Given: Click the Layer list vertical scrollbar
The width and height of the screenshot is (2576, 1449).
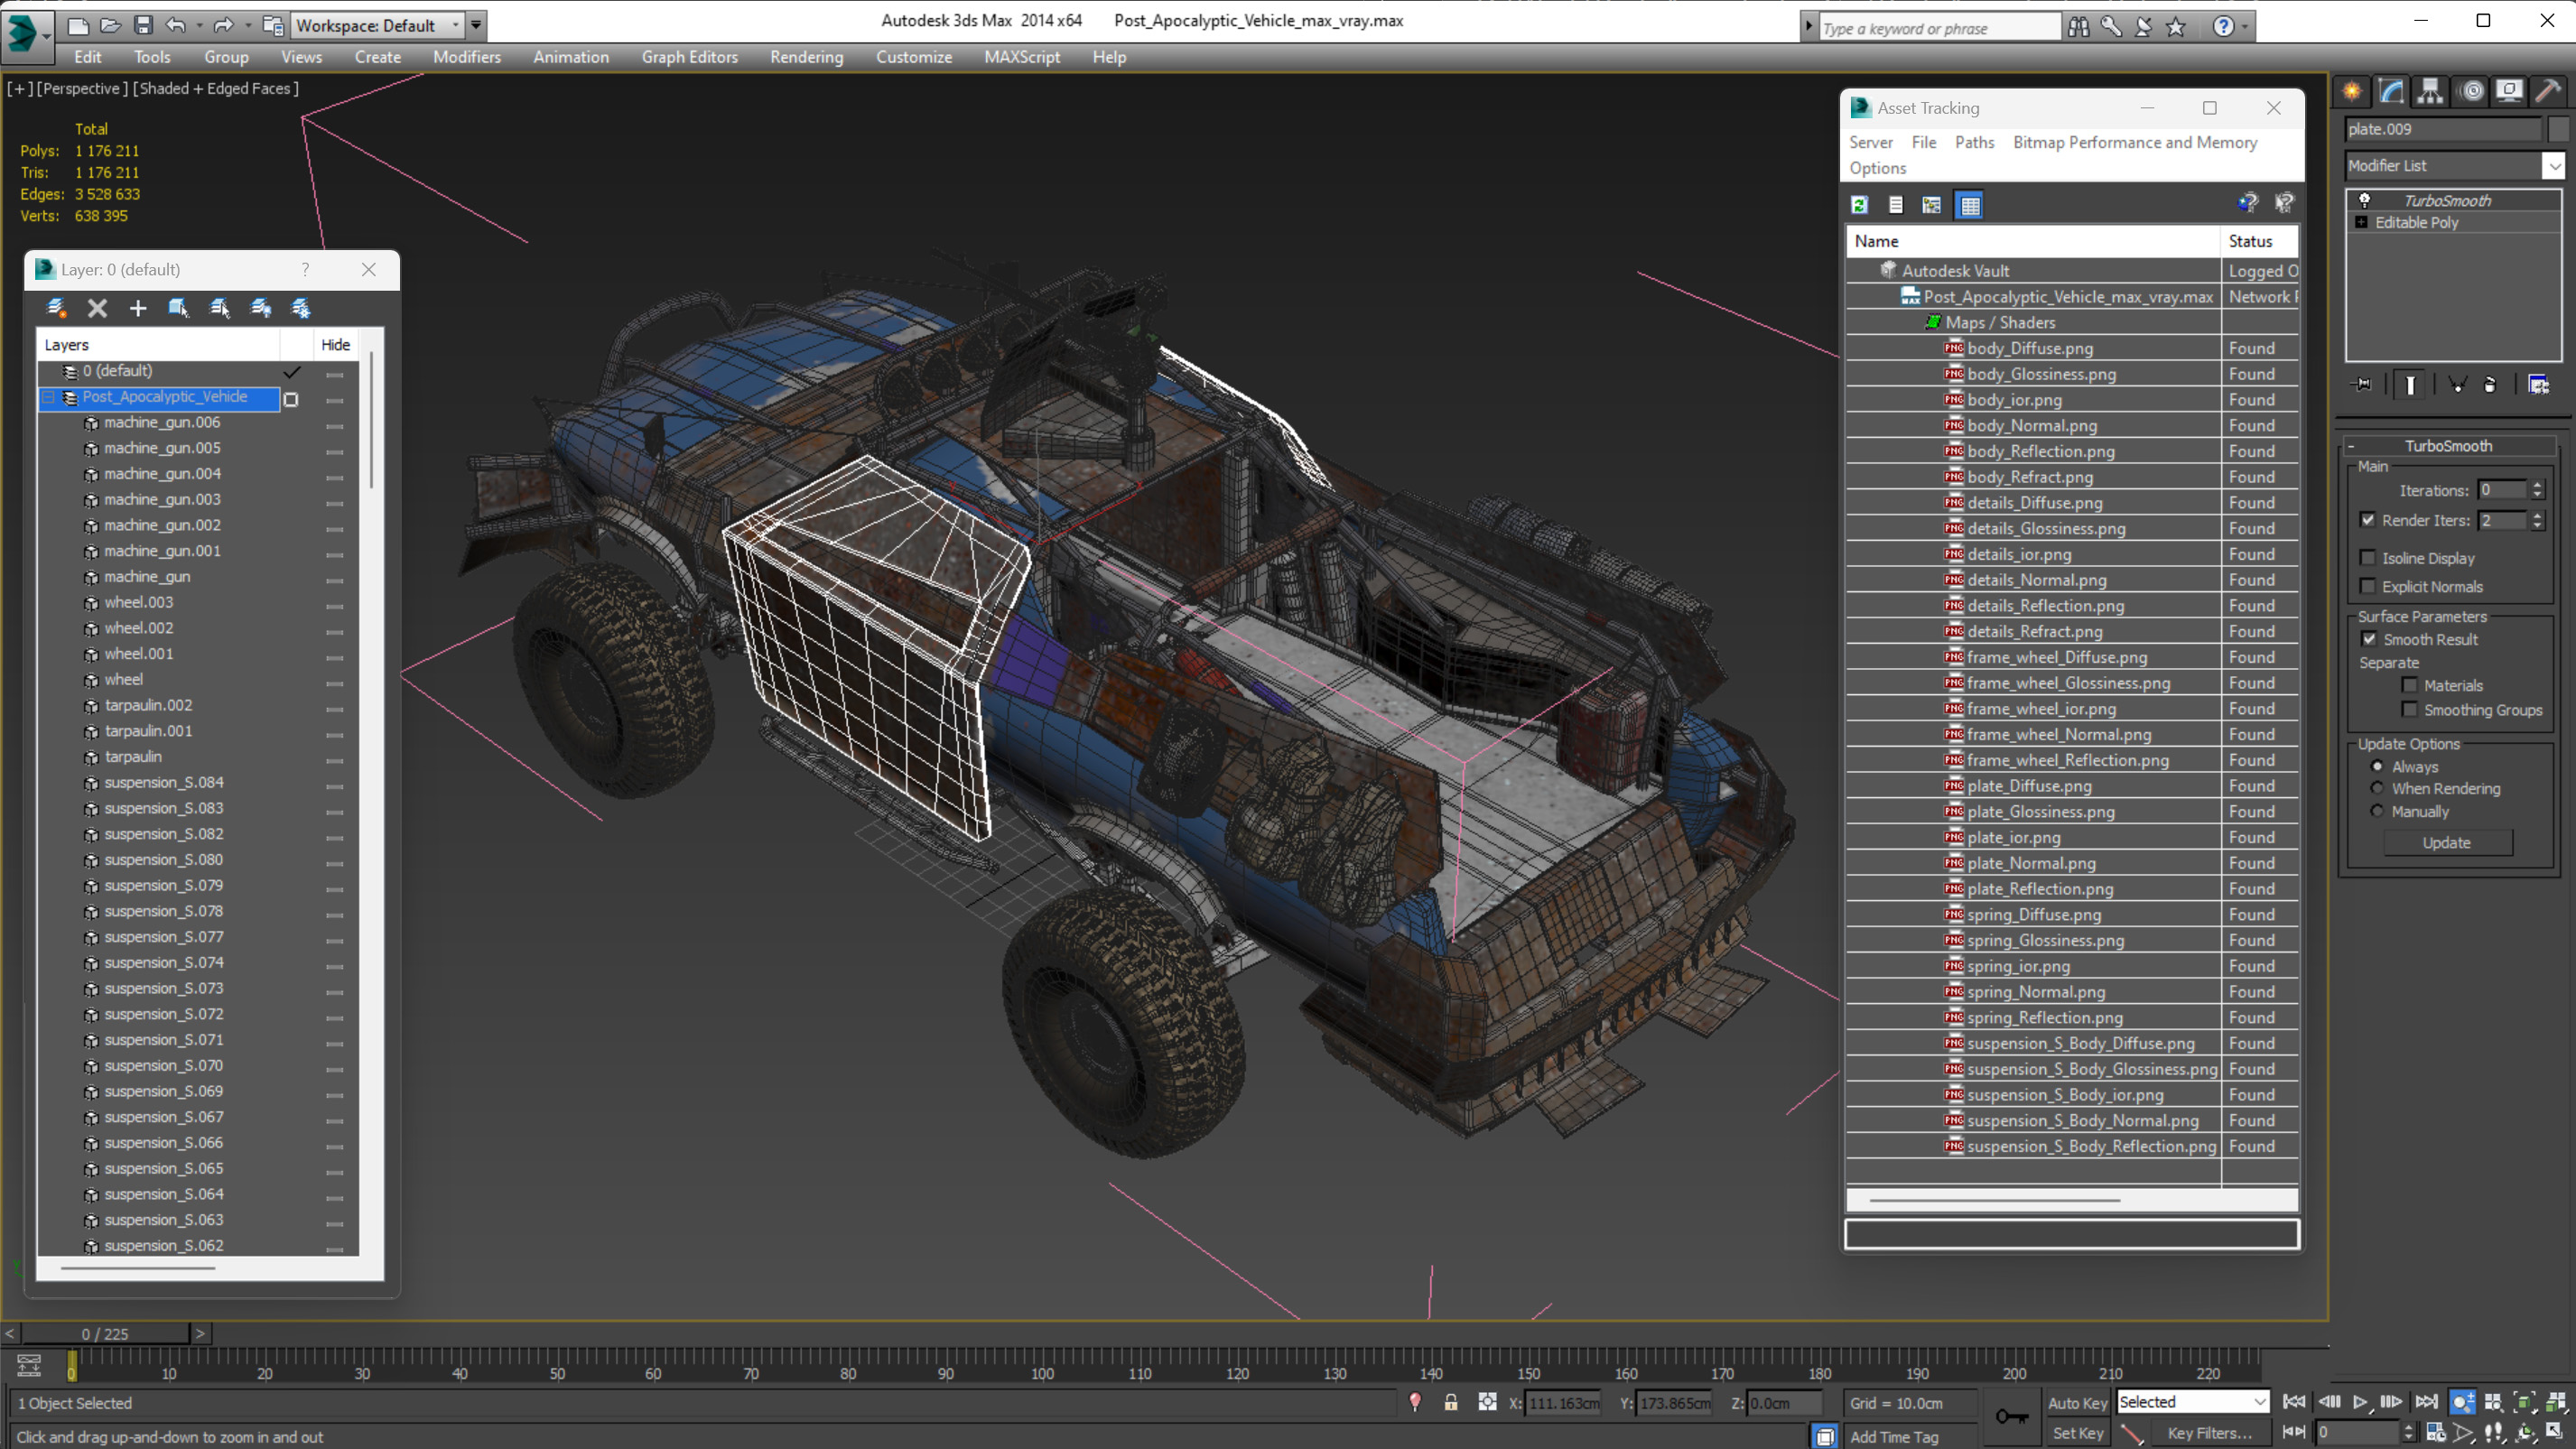Looking at the screenshot, I should (x=371, y=420).
